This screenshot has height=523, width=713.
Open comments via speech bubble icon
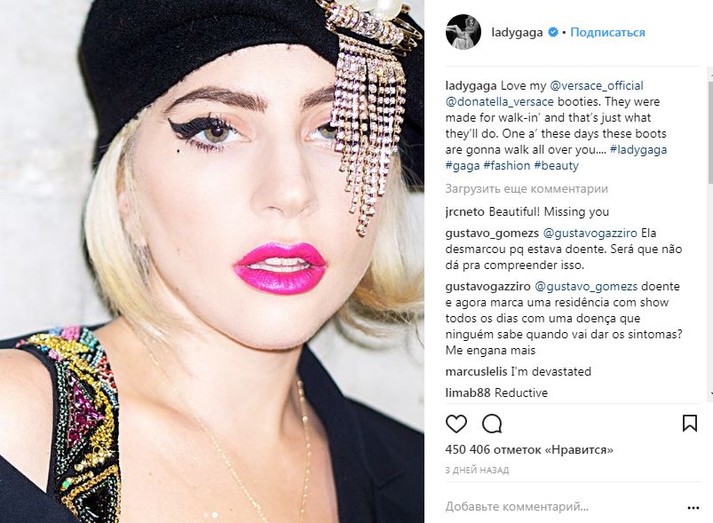pos(492,424)
